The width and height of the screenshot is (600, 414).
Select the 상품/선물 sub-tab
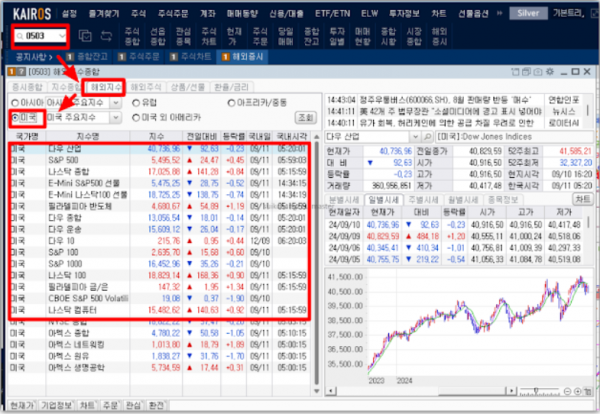(x=188, y=87)
